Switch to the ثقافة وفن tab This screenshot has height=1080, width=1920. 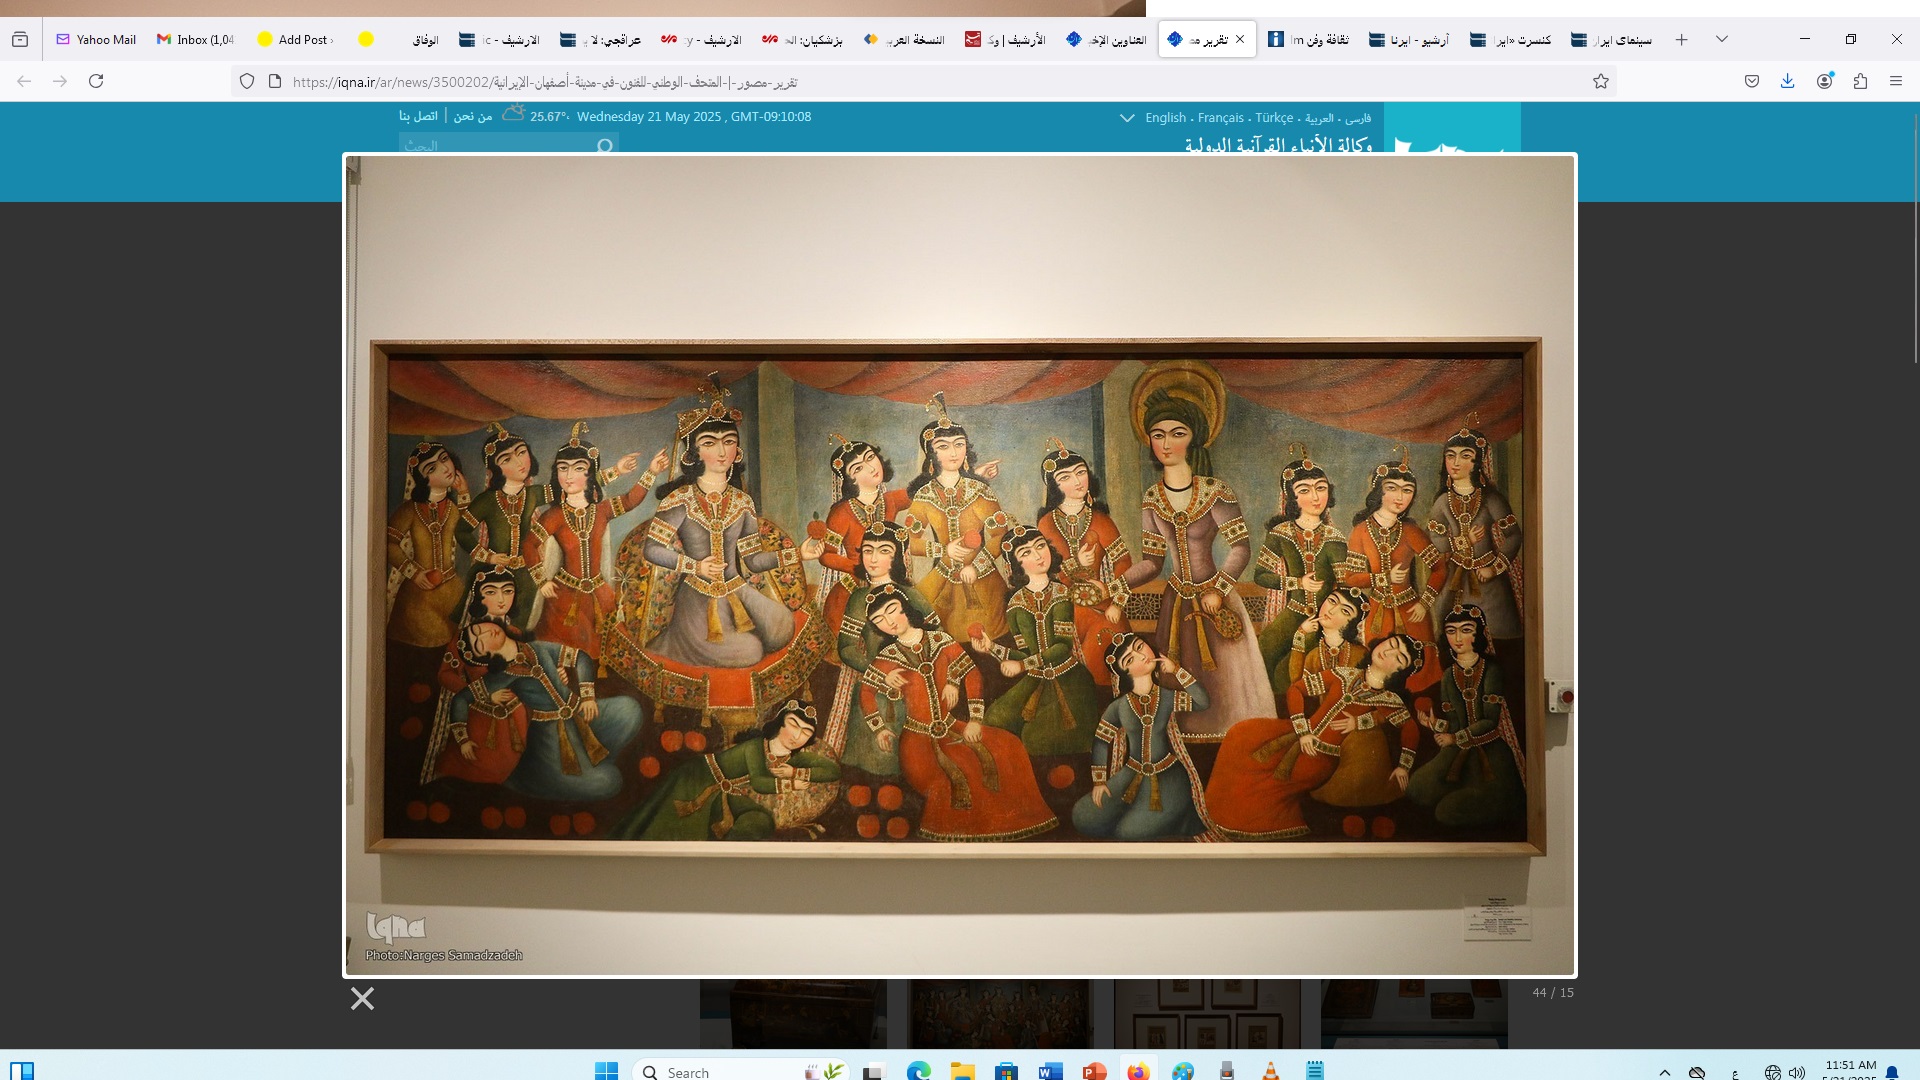1308,39
